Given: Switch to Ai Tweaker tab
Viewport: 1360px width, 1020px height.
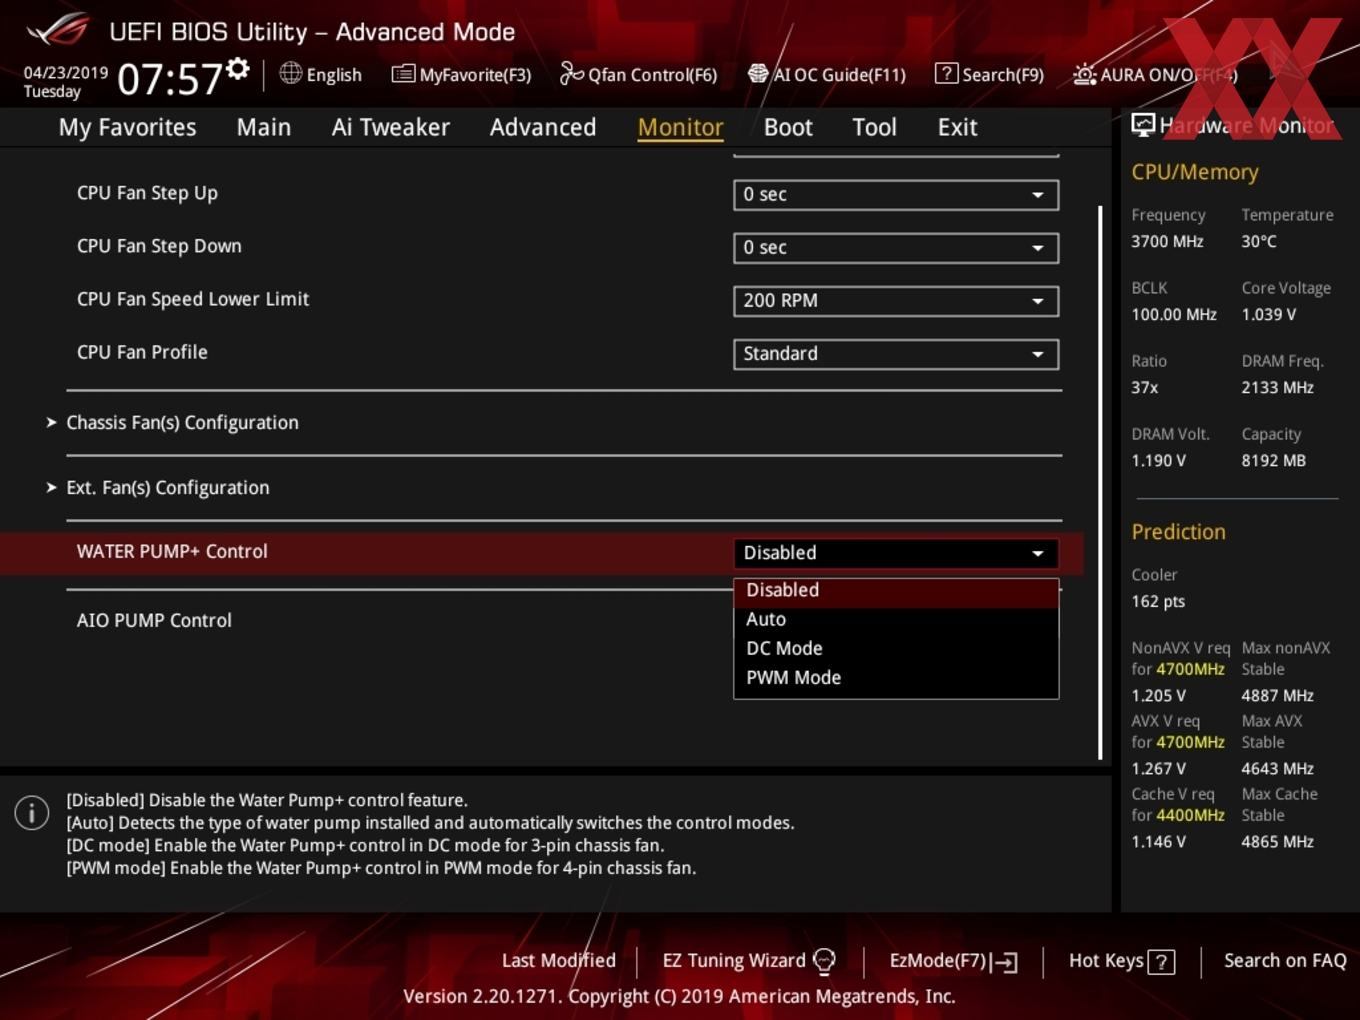Looking at the screenshot, I should pyautogui.click(x=391, y=127).
